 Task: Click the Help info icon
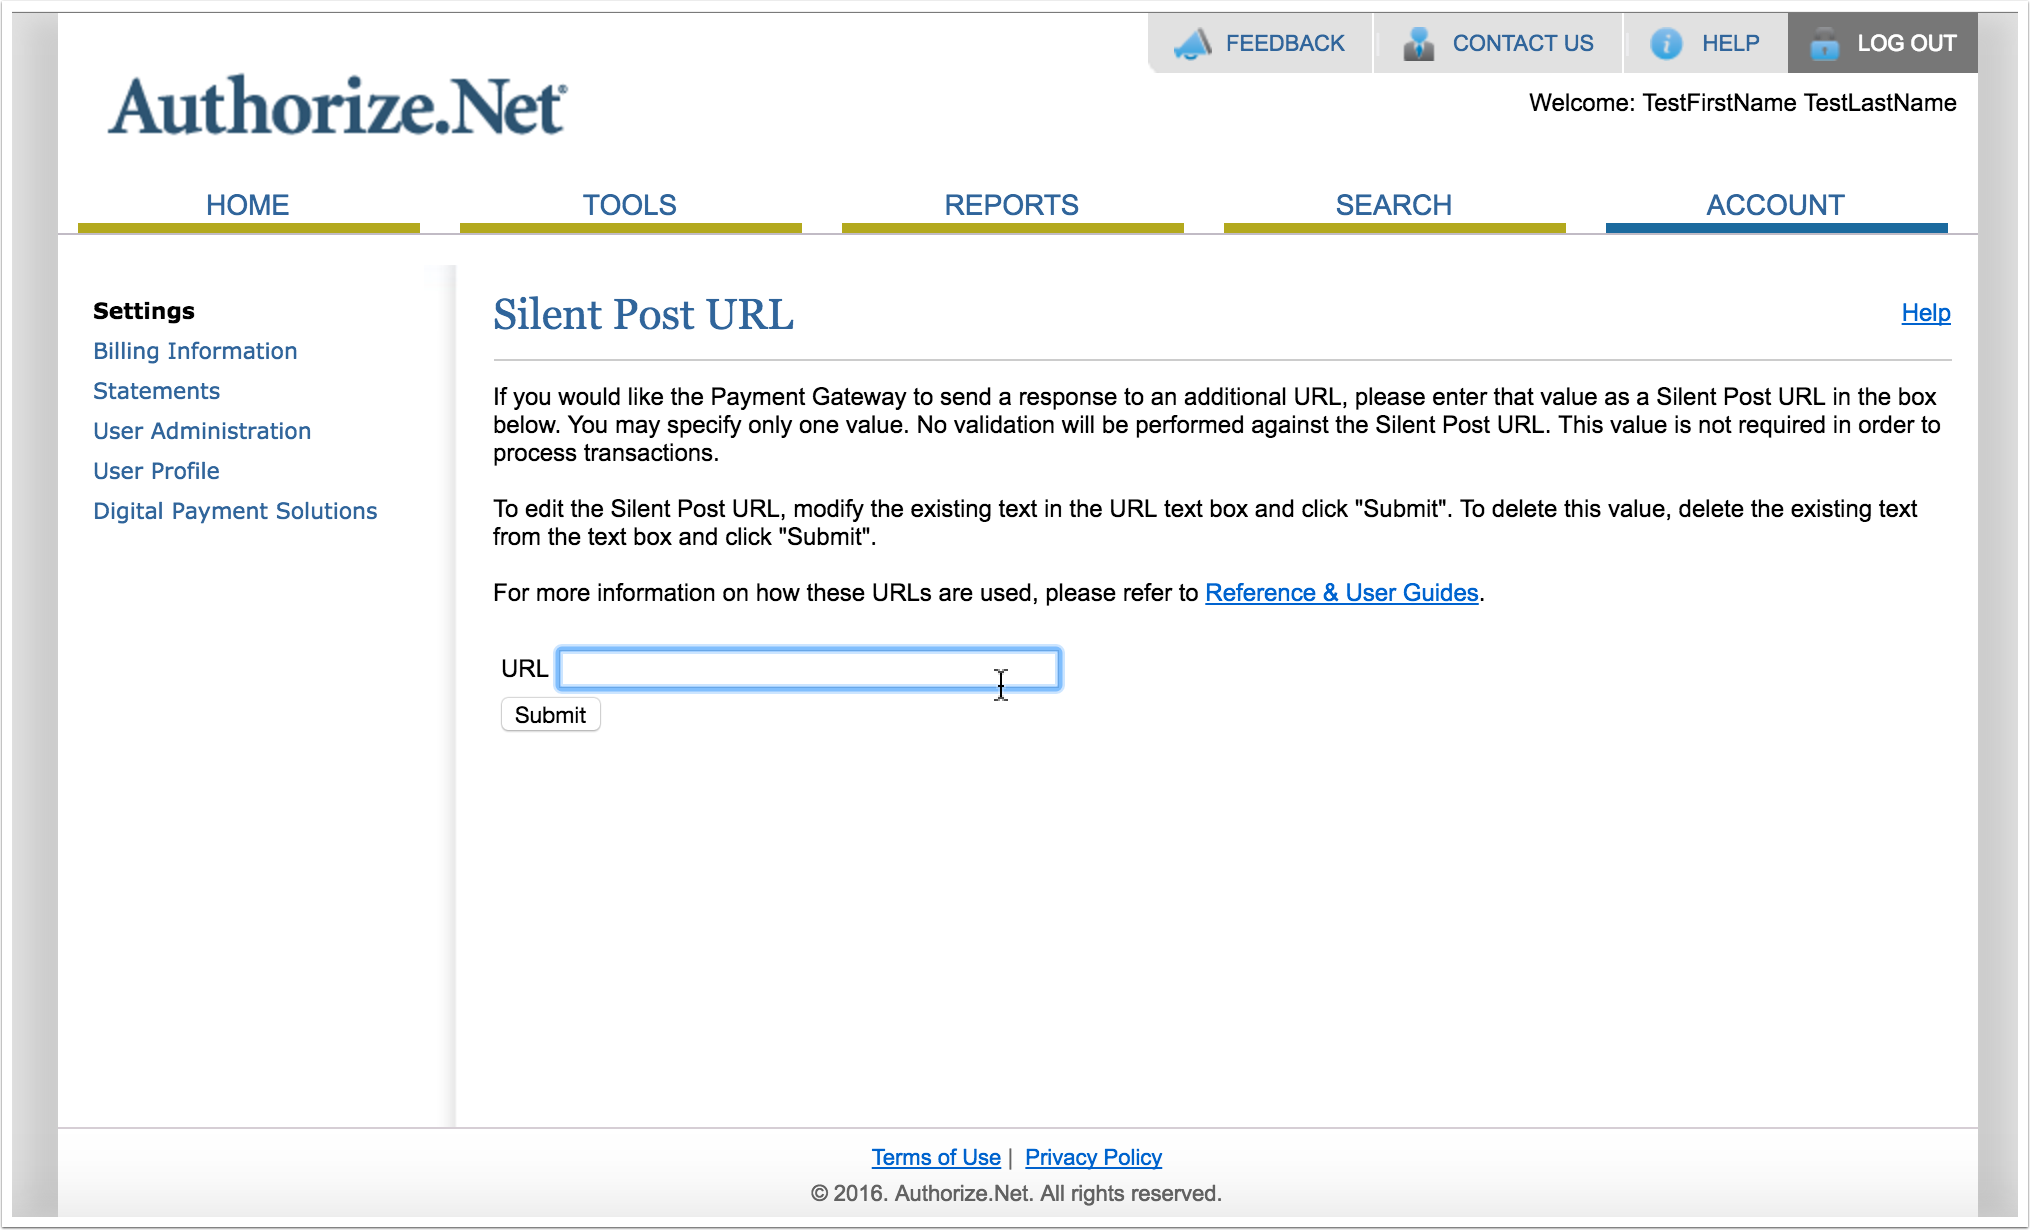click(1666, 43)
